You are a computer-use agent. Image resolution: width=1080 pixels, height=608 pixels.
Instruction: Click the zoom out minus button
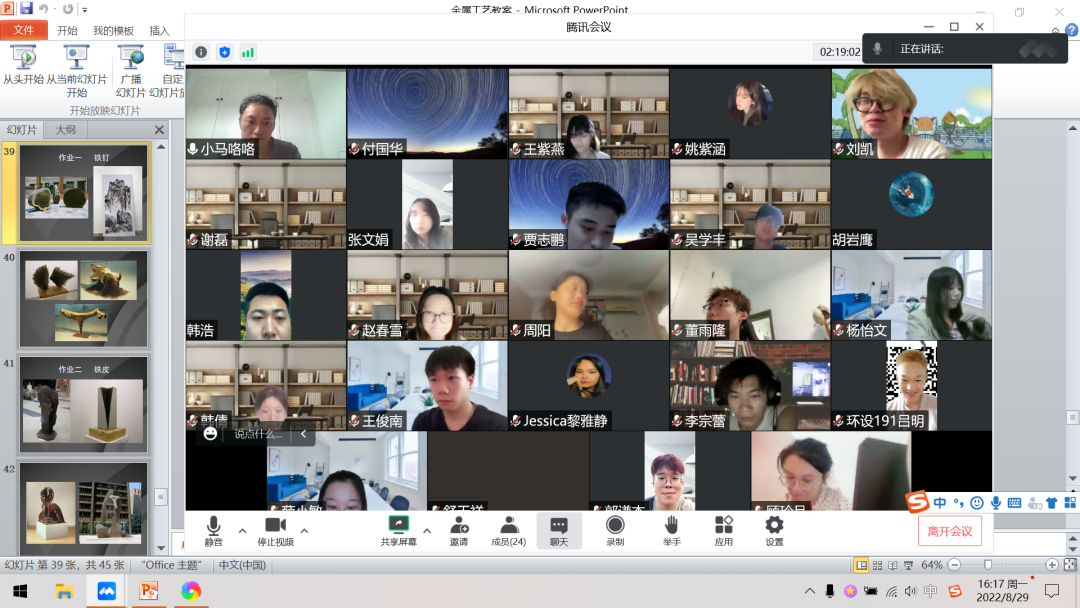[x=954, y=565]
